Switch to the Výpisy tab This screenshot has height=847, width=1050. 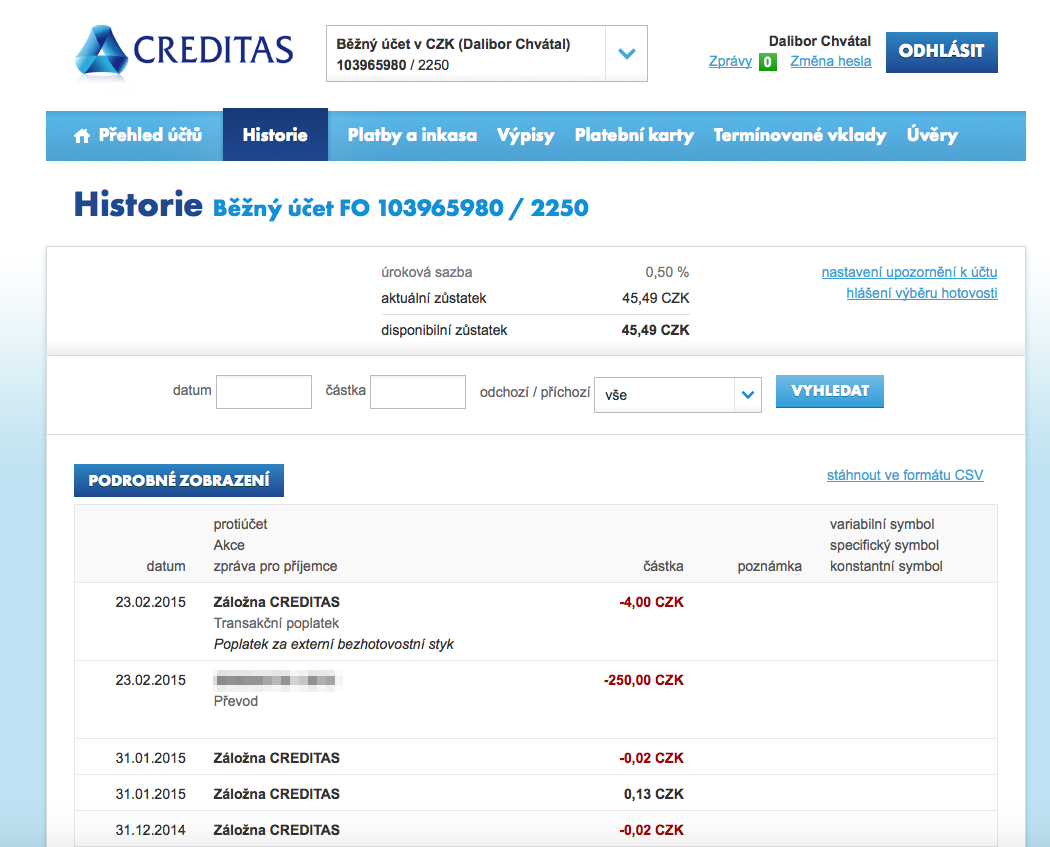(x=526, y=135)
